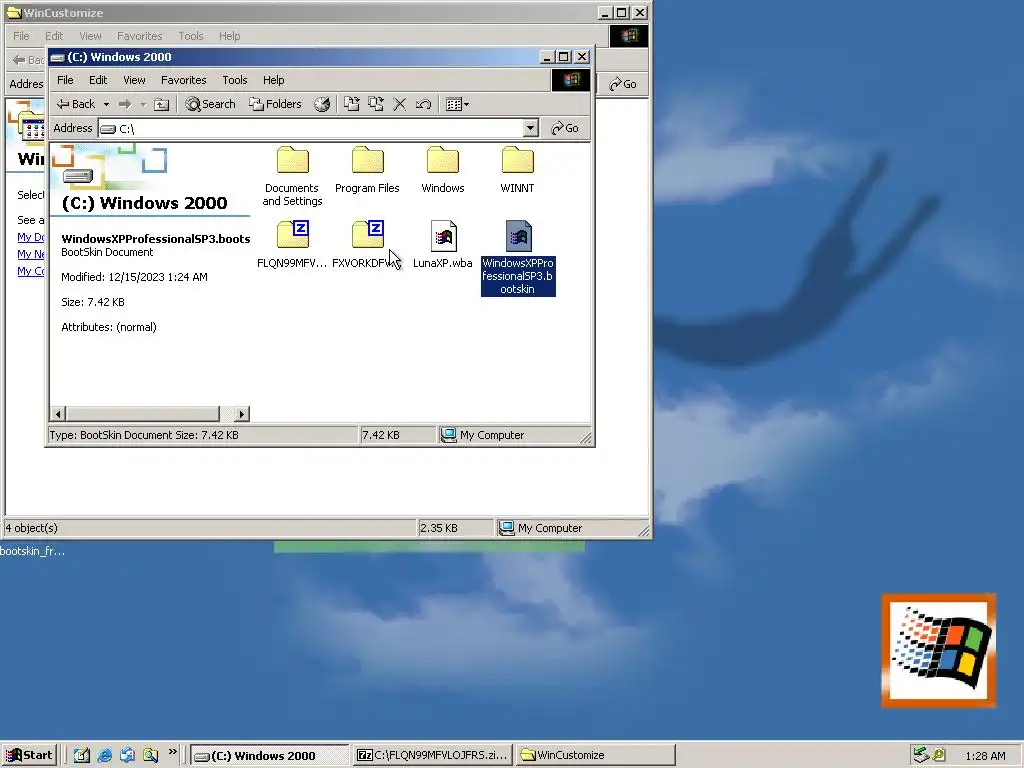Open the Start menu

tap(29, 756)
